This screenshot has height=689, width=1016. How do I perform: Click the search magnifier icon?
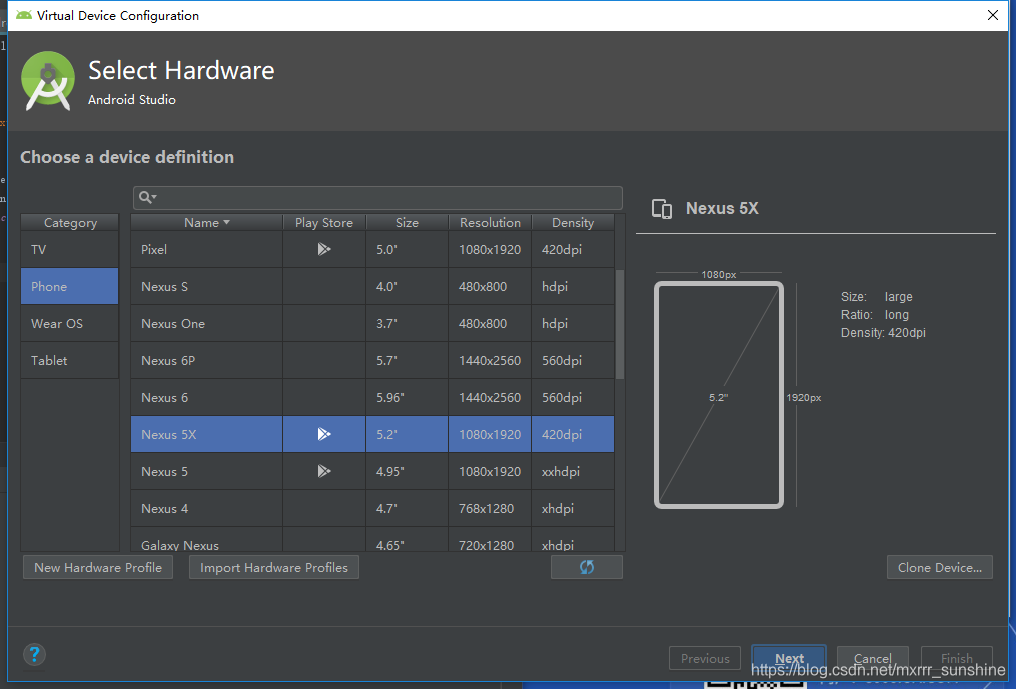pos(146,197)
